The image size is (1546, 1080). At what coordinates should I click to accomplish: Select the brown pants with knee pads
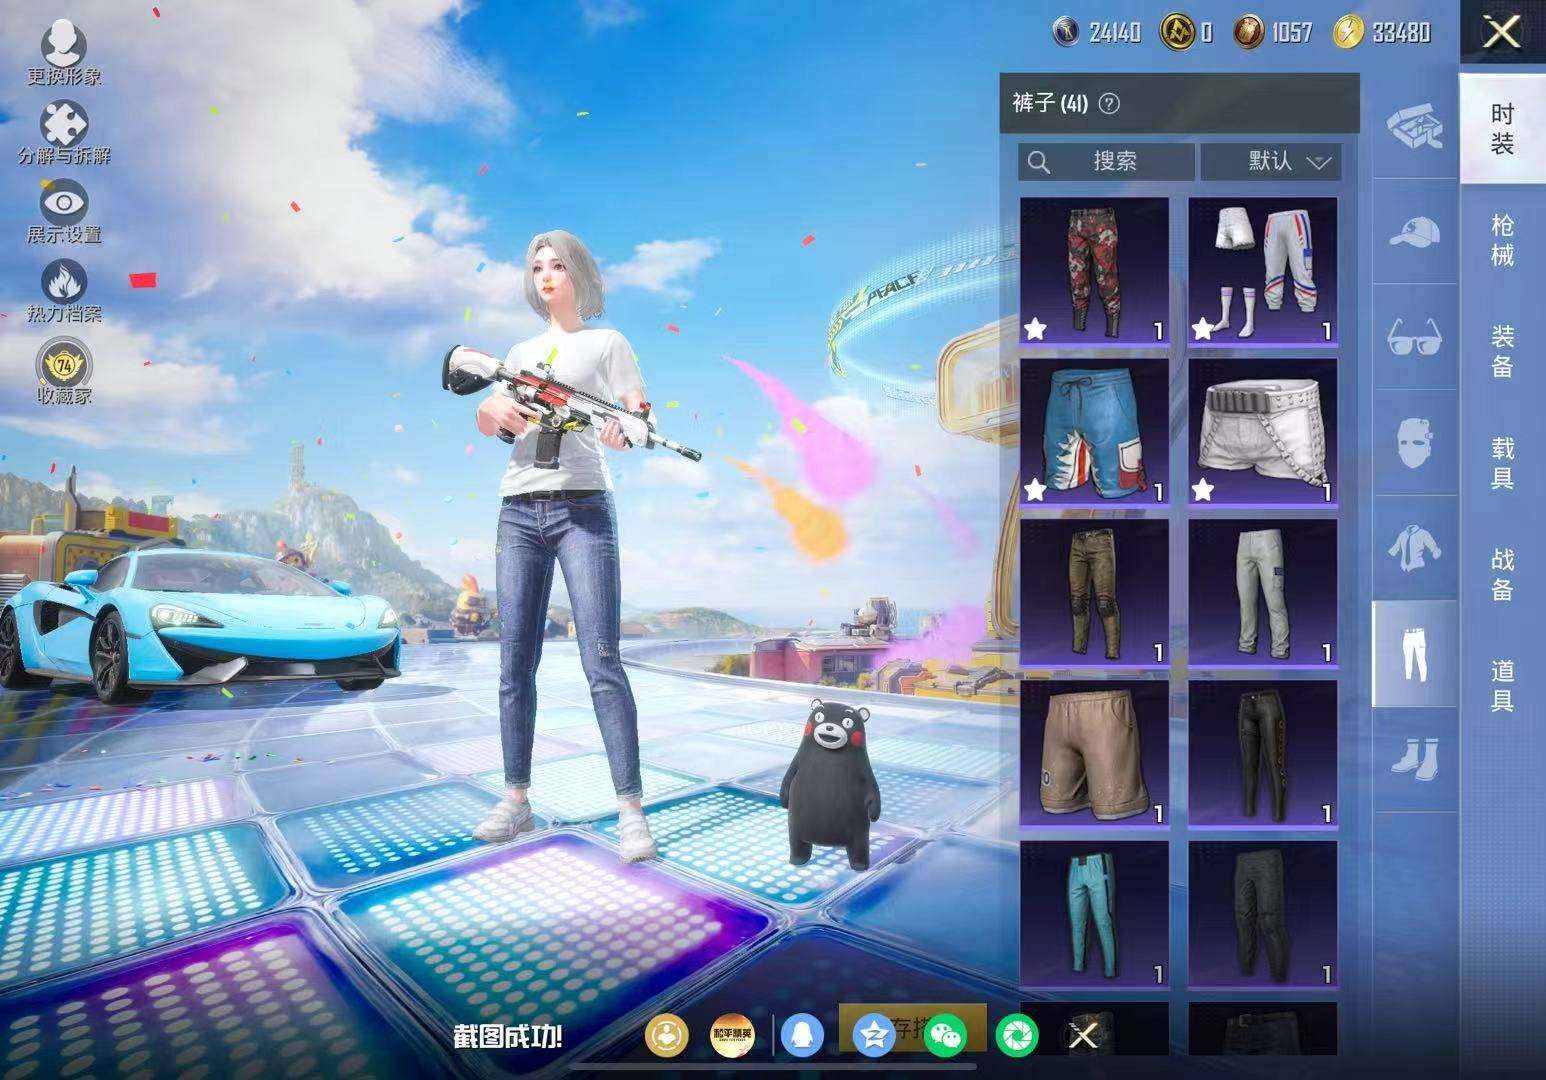pyautogui.click(x=1094, y=593)
